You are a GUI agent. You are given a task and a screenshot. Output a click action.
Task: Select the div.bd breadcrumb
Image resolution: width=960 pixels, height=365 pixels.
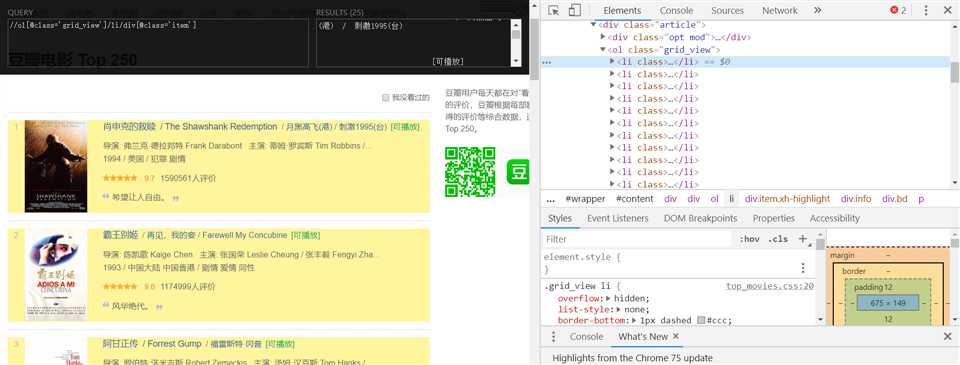pos(894,199)
